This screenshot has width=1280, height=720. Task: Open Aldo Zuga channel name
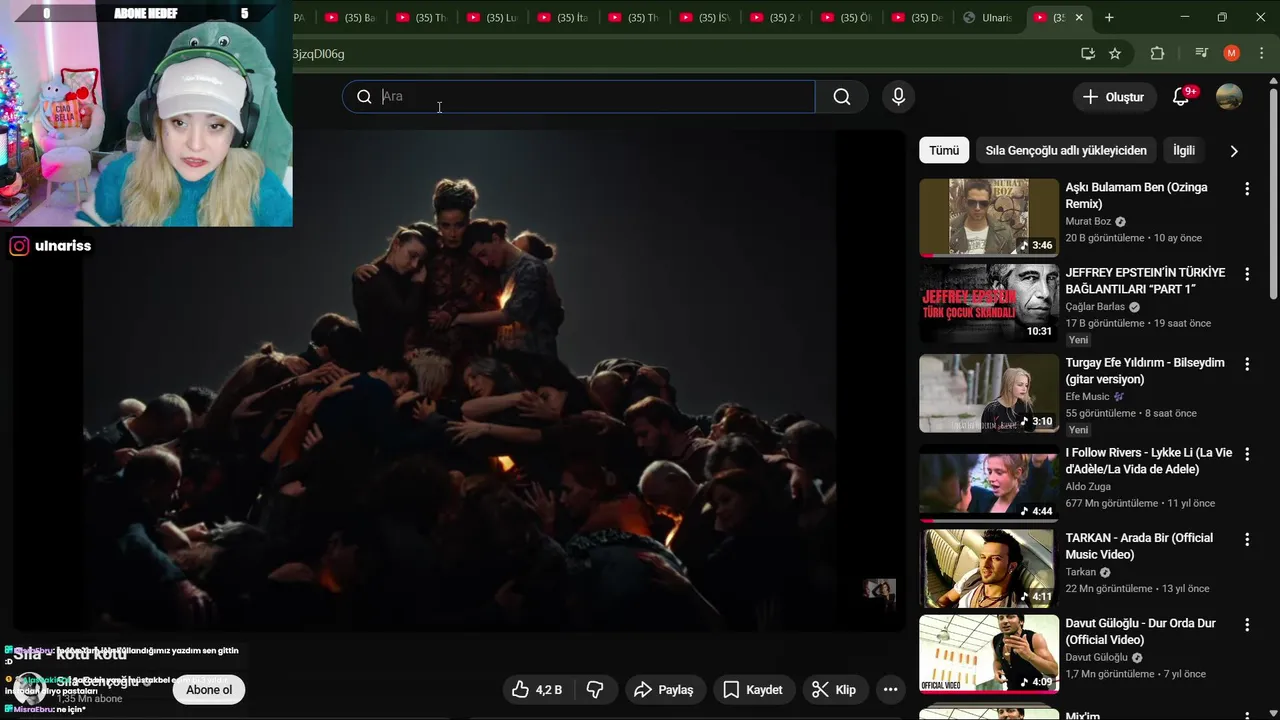pos(1088,487)
